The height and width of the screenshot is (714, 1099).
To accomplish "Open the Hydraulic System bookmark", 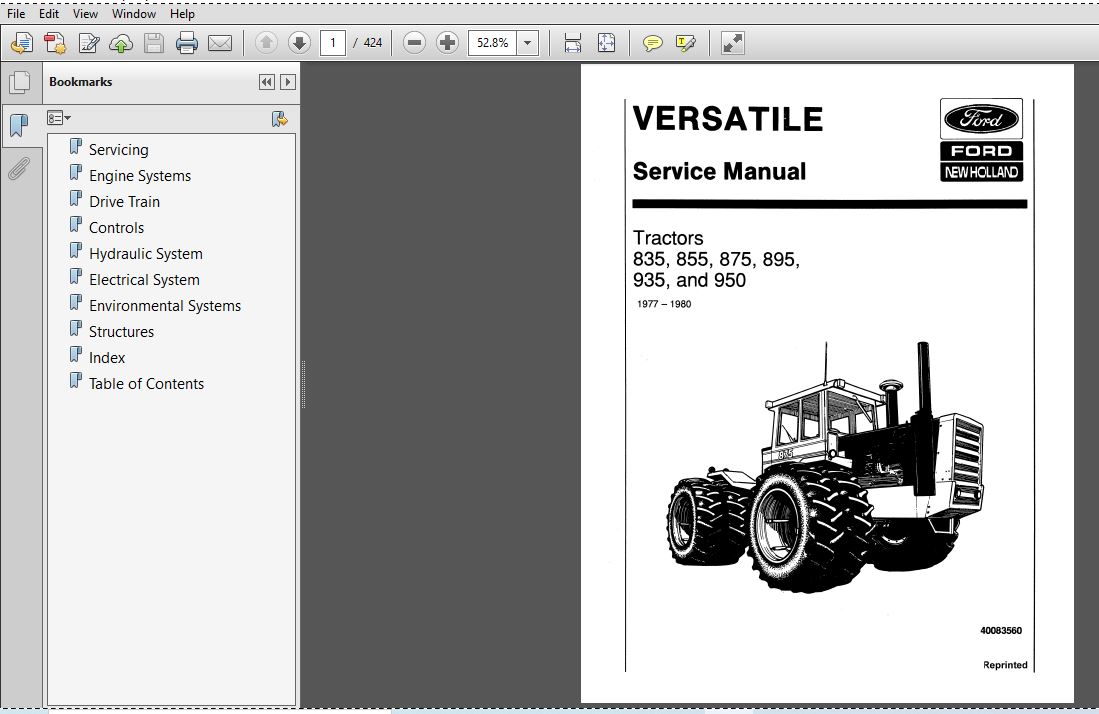I will click(x=146, y=253).
